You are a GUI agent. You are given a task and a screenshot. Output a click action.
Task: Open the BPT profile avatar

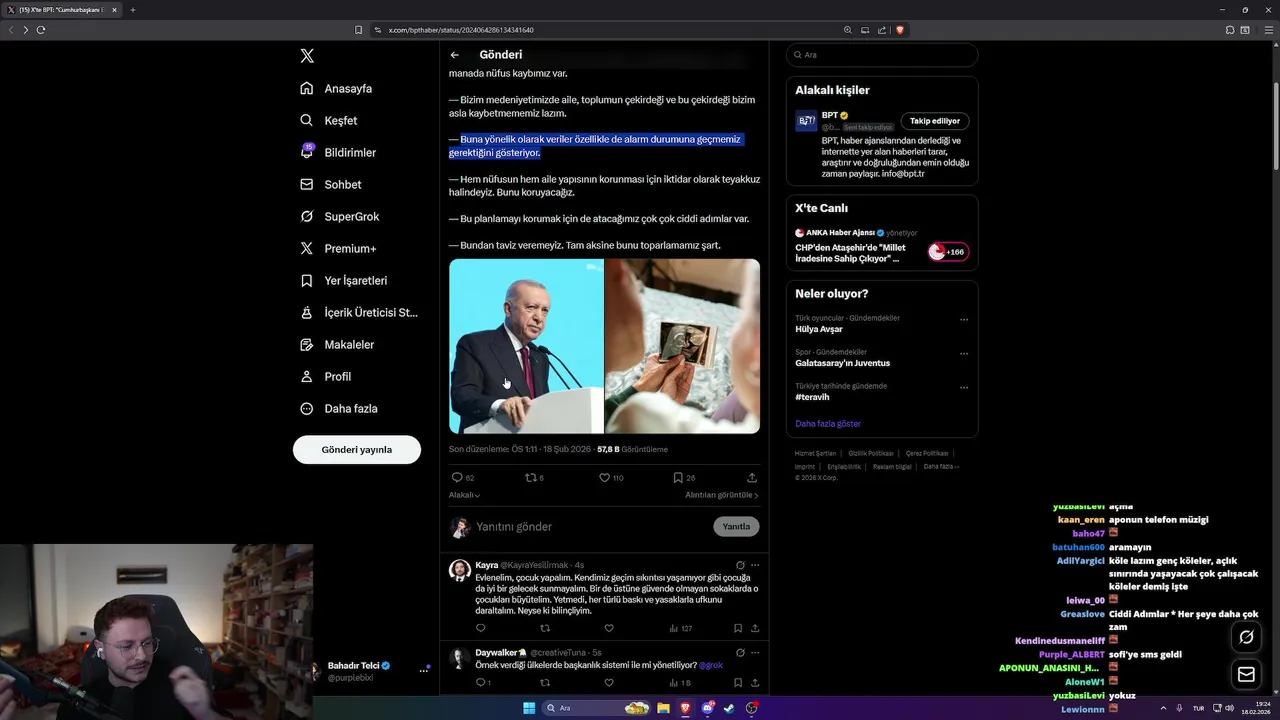[806, 121]
